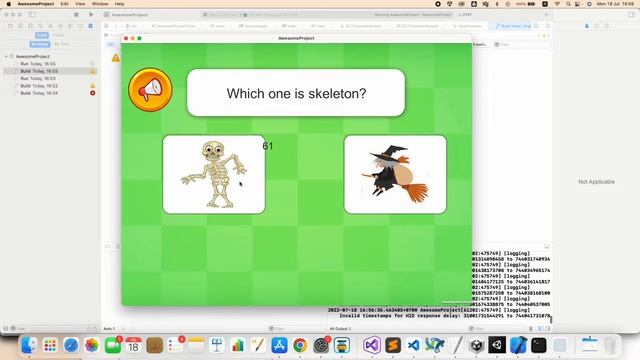The image size is (640, 360).
Task: Open Unity editor from the Dock
Action: click(497, 345)
